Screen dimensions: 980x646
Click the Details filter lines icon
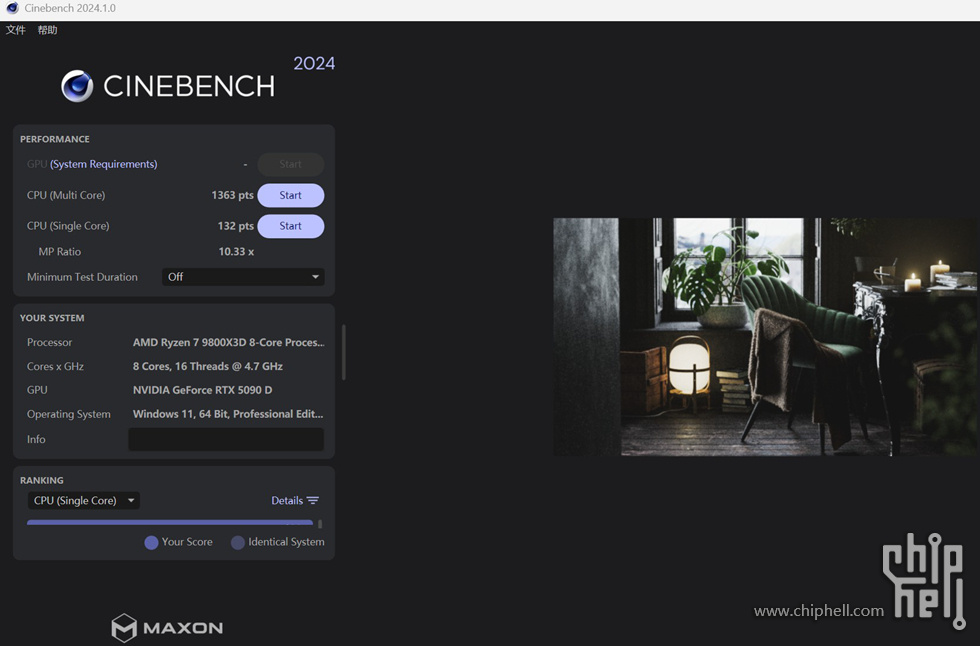pos(313,501)
